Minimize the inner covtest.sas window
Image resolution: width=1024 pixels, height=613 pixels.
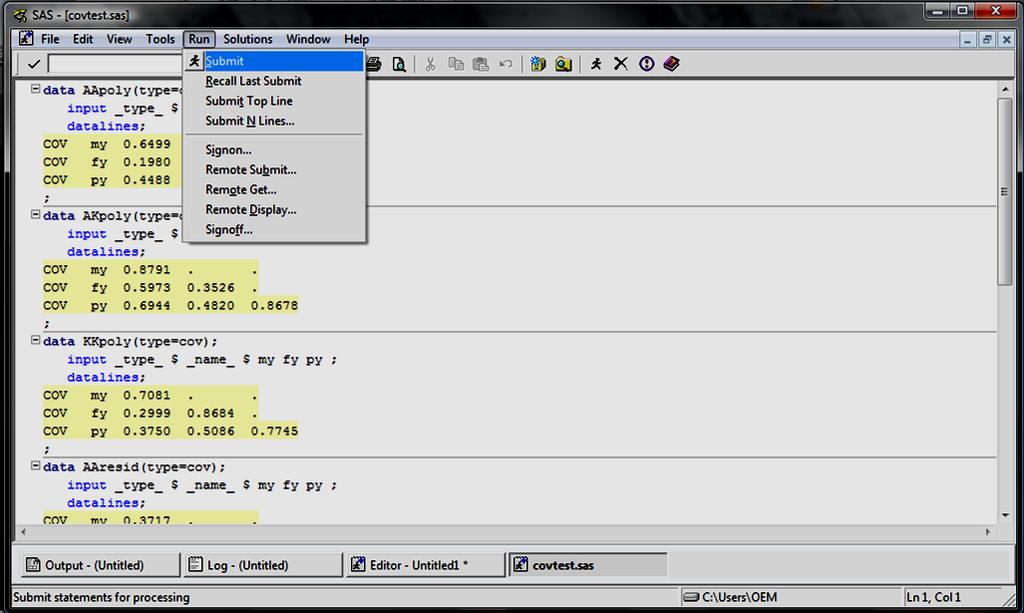click(x=967, y=39)
